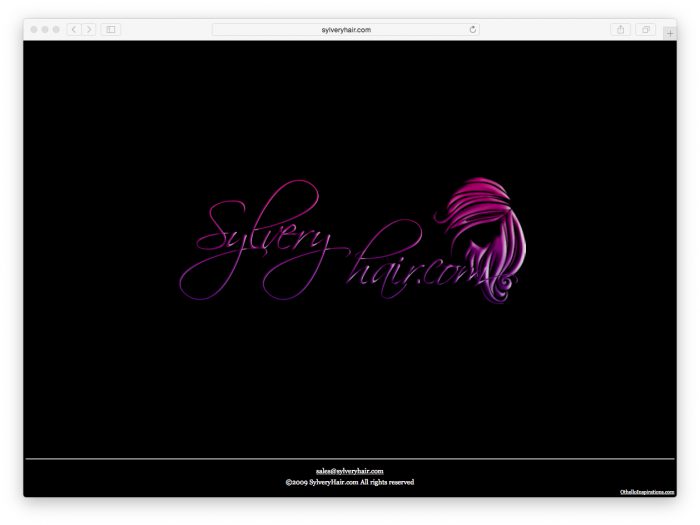Click the ©2009 SylveryHair.com copyright text
Screen dimensions: 700x525
tap(349, 482)
